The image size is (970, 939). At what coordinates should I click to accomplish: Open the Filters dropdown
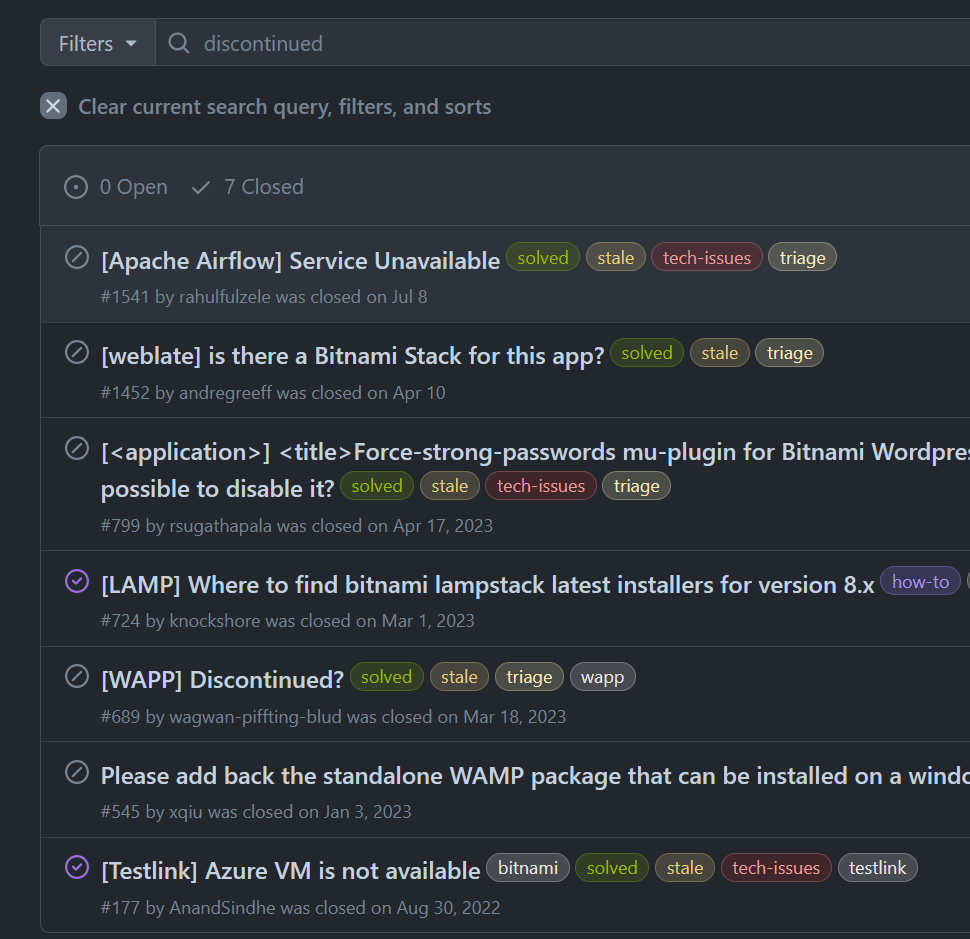pyautogui.click(x=98, y=43)
